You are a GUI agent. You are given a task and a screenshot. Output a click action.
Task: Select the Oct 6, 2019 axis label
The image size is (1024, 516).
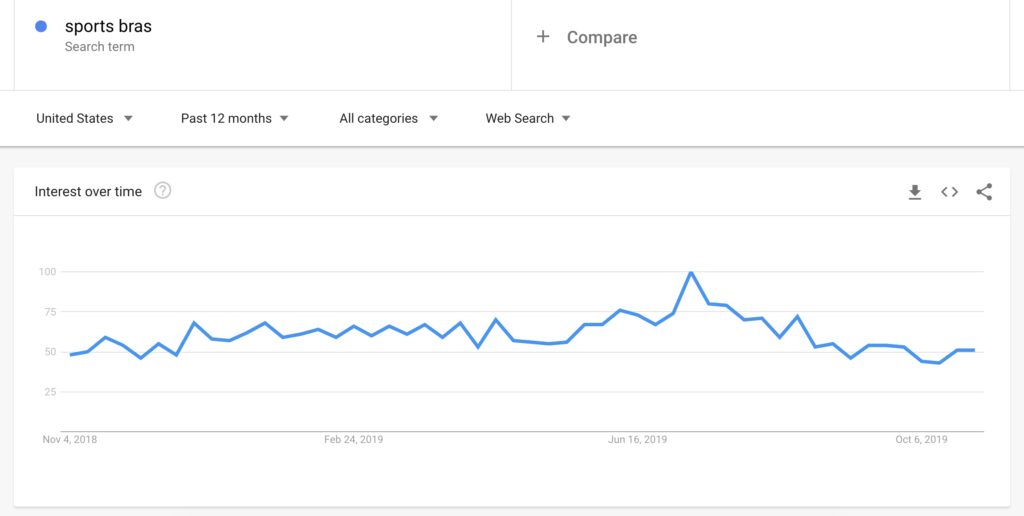tap(921, 439)
